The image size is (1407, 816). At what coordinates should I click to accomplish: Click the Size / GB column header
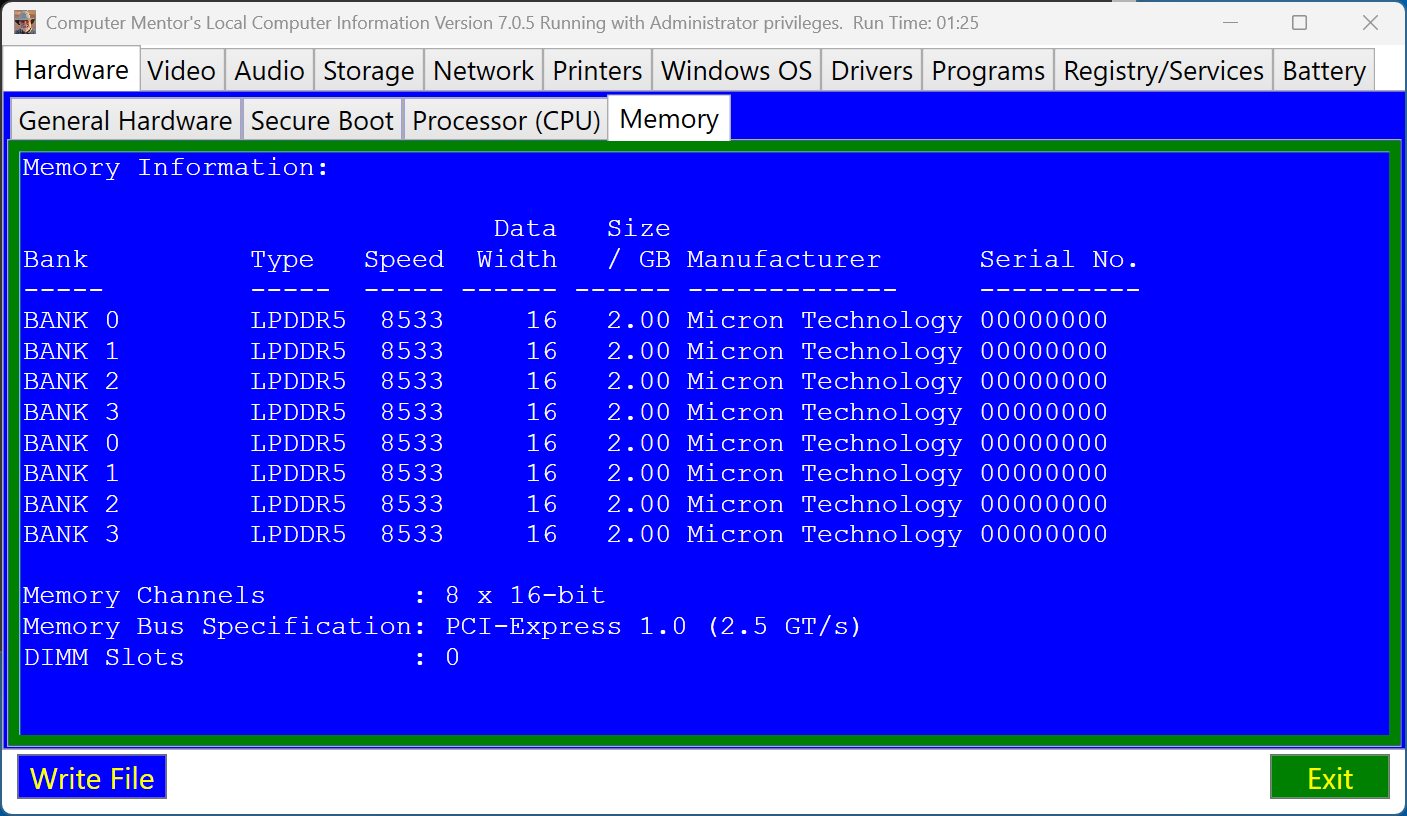(638, 244)
